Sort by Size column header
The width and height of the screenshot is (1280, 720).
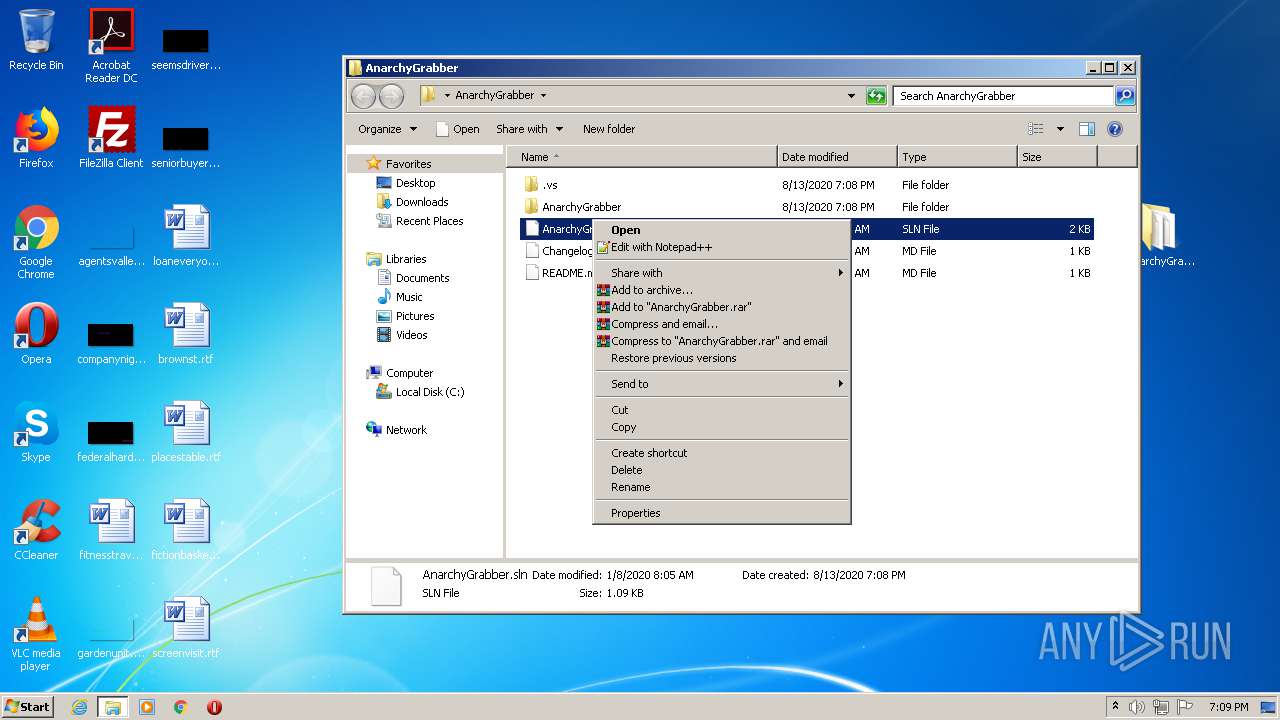1057,157
